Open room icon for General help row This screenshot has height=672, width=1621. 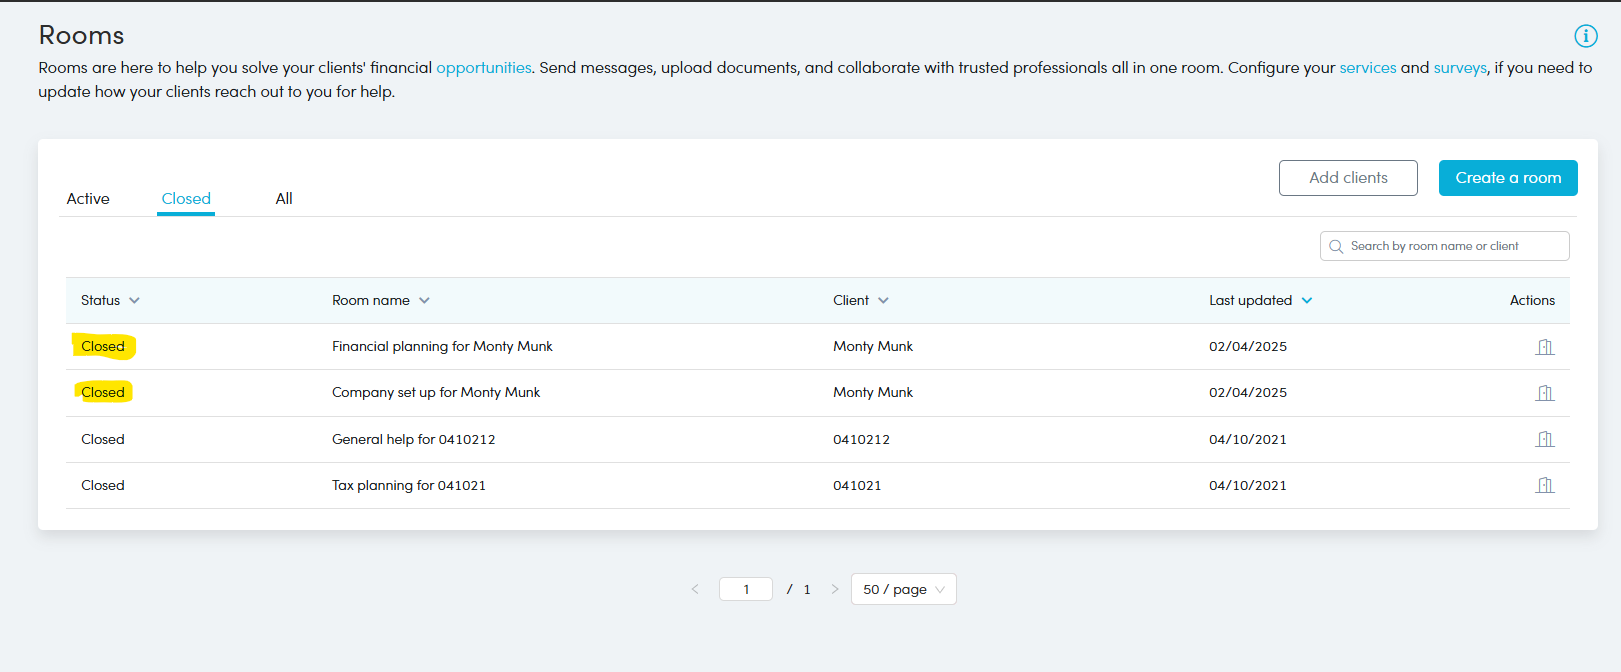(x=1544, y=439)
